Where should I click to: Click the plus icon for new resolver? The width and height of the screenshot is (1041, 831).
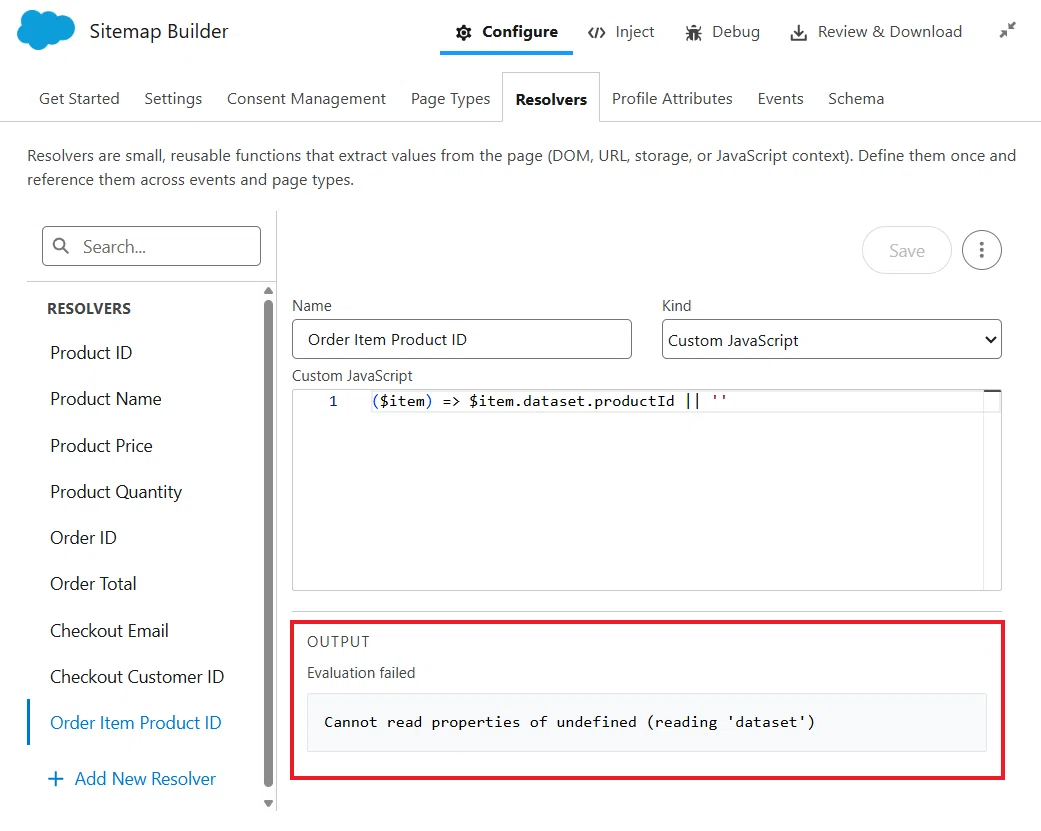(56, 779)
